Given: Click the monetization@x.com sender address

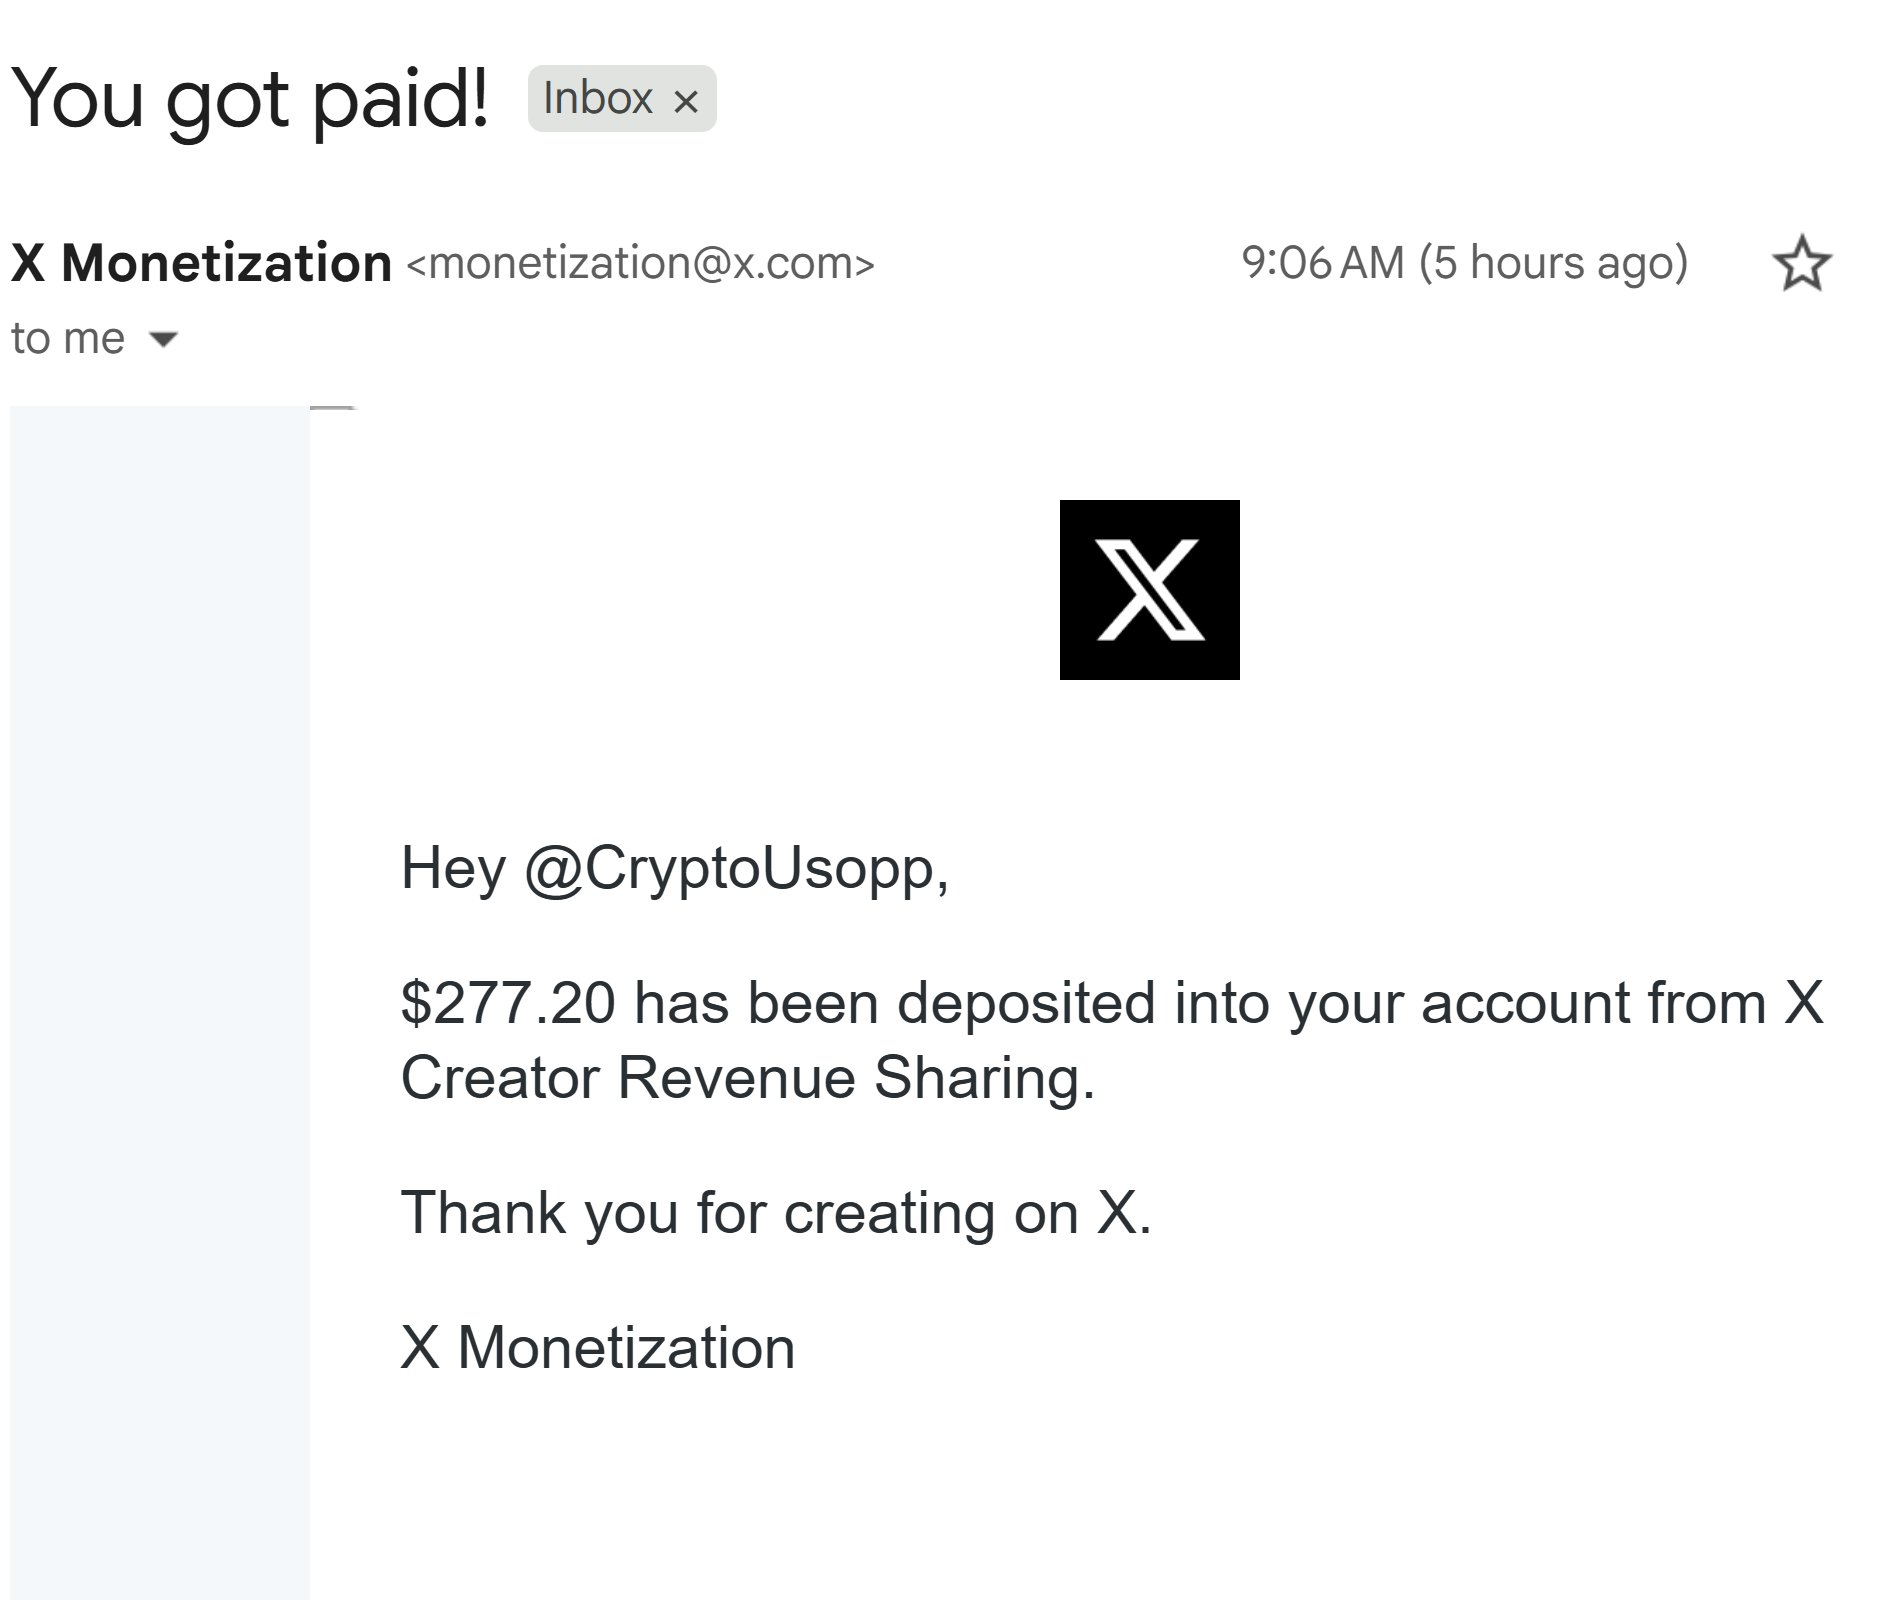Looking at the screenshot, I should [x=641, y=264].
